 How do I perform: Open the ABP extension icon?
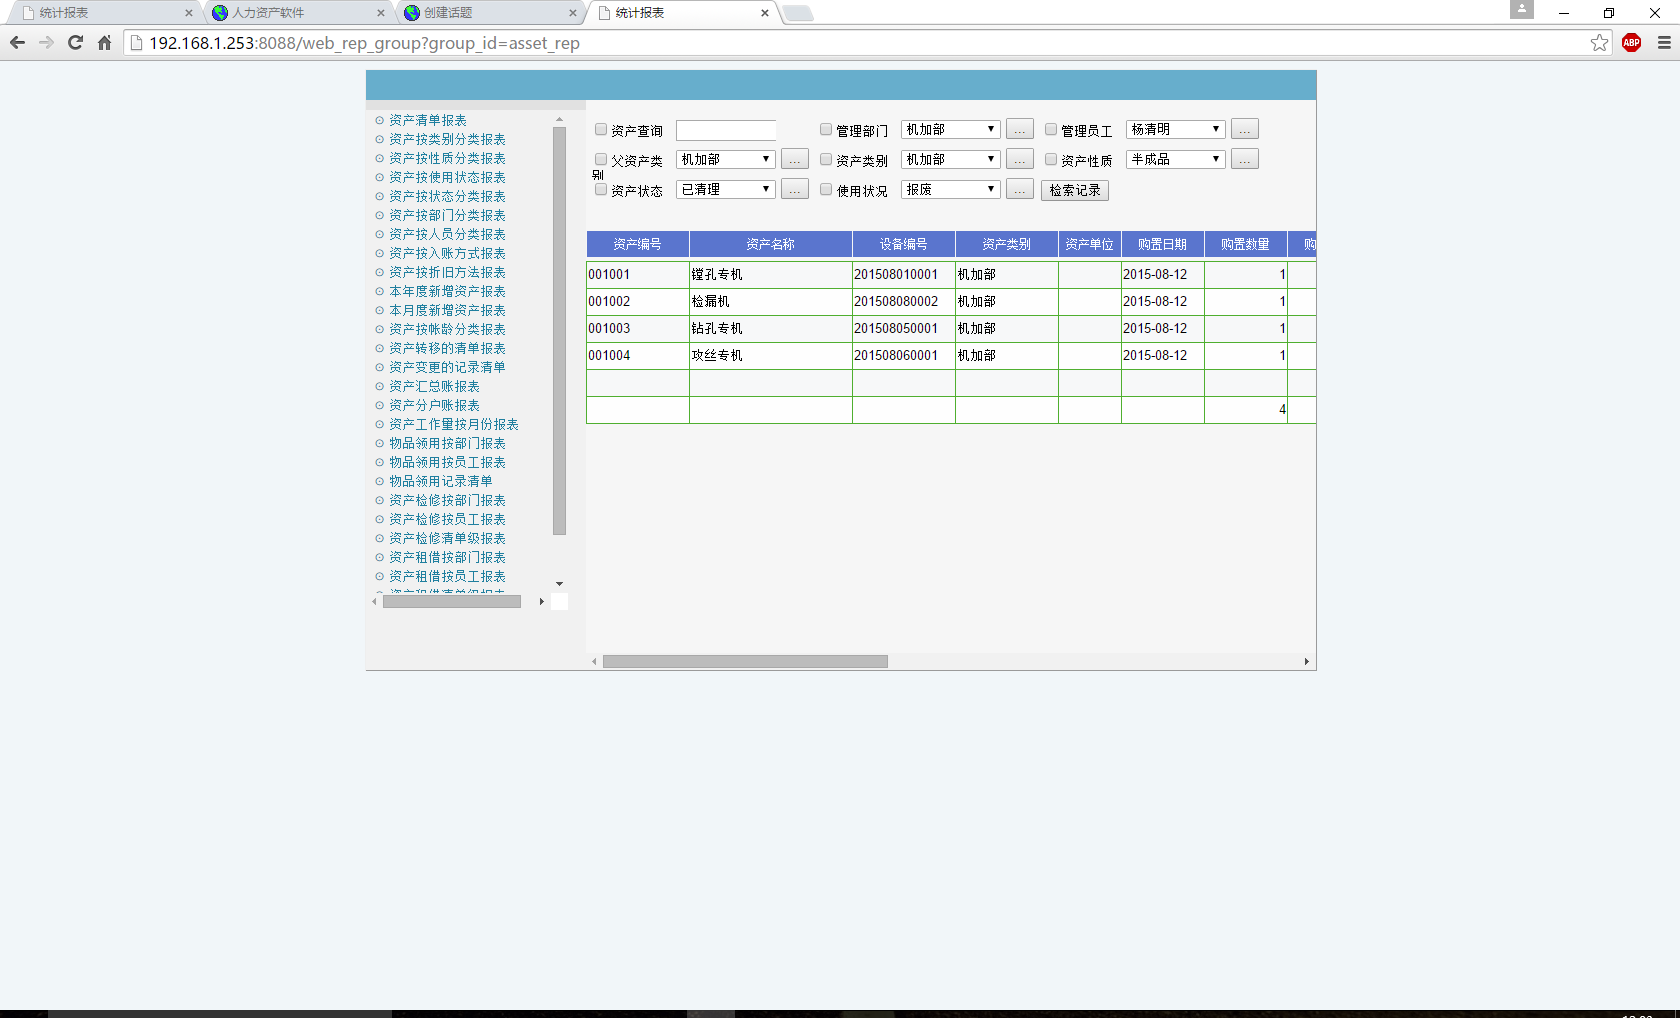[1631, 43]
